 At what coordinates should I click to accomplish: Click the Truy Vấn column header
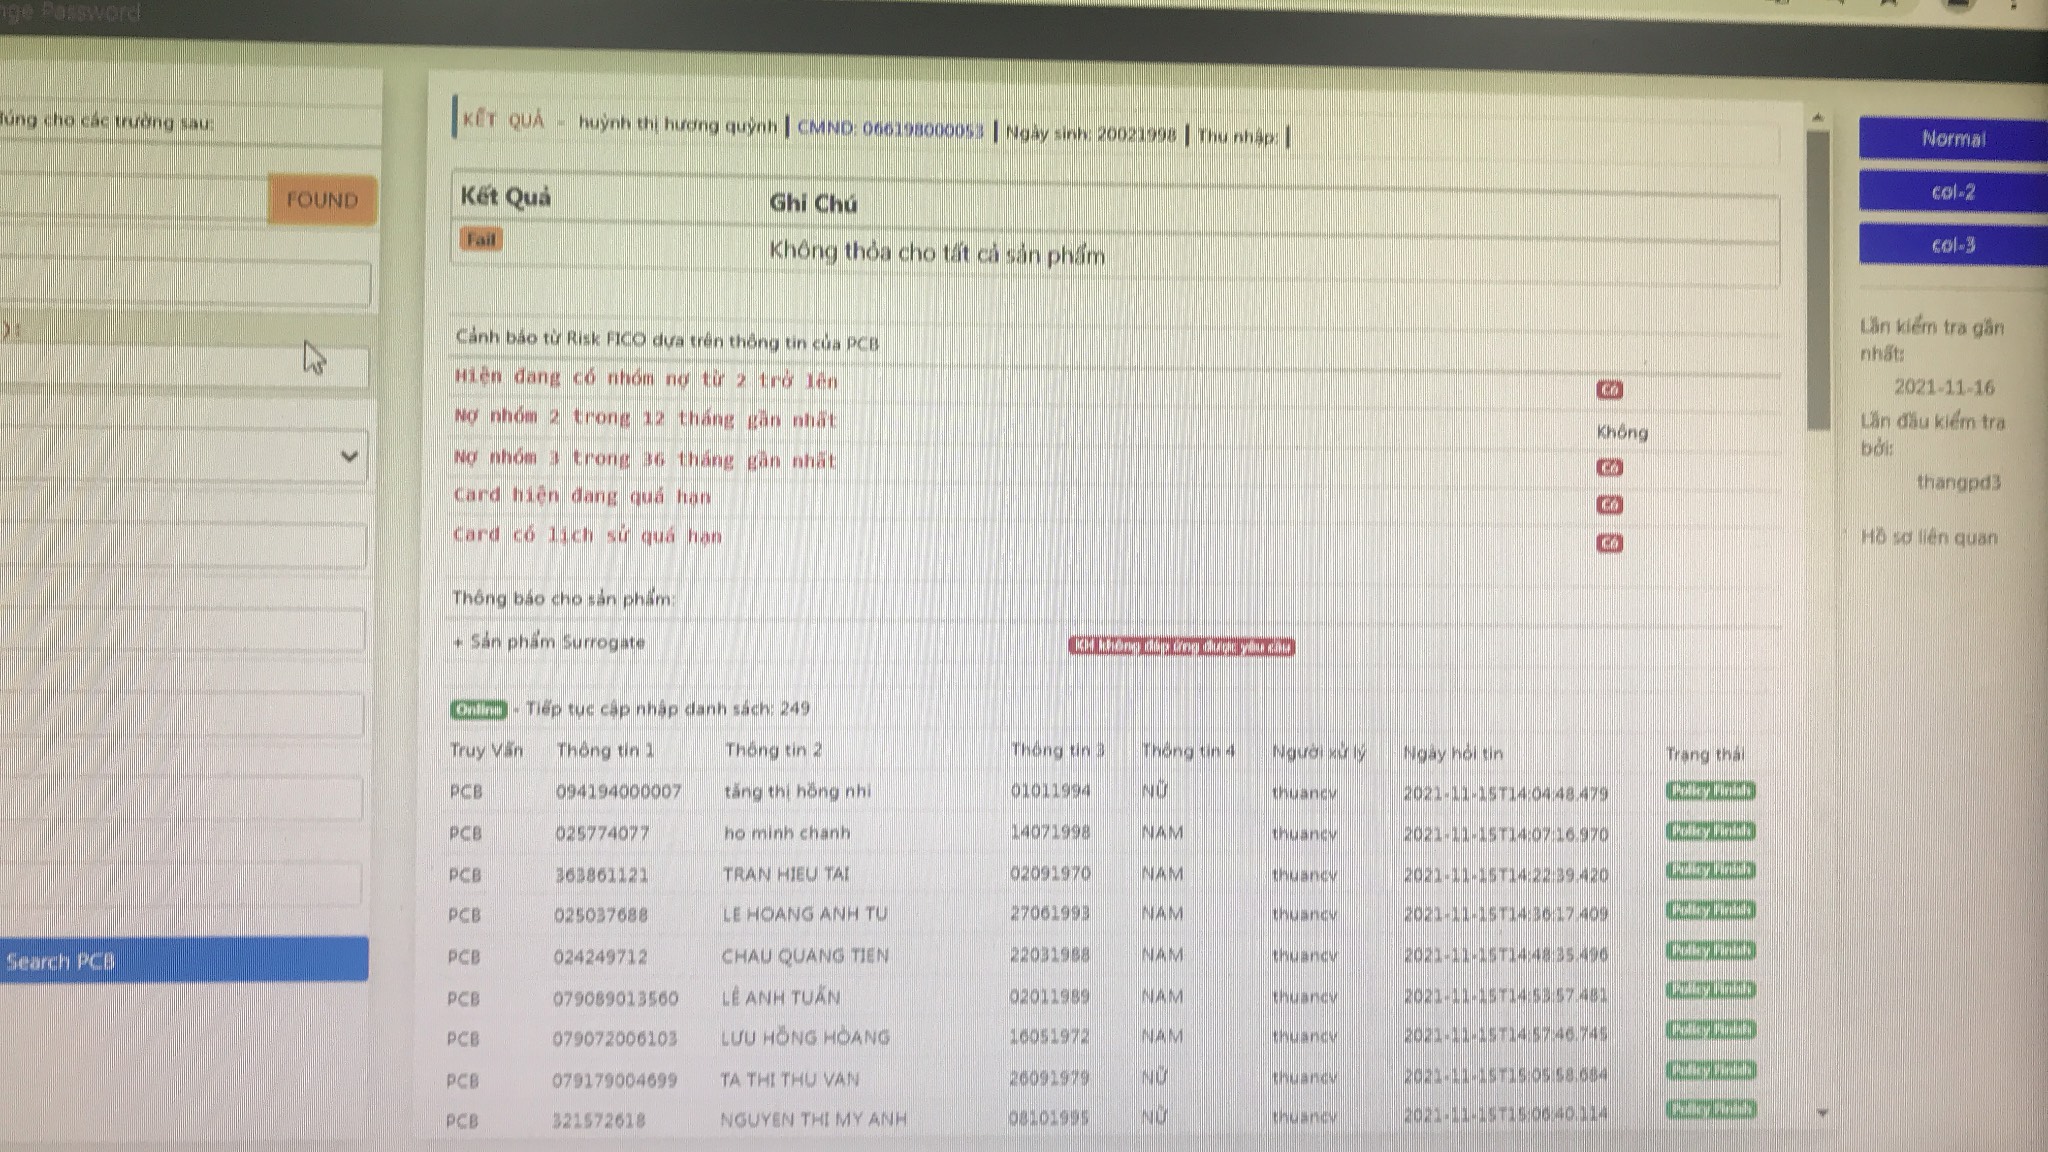[x=486, y=750]
